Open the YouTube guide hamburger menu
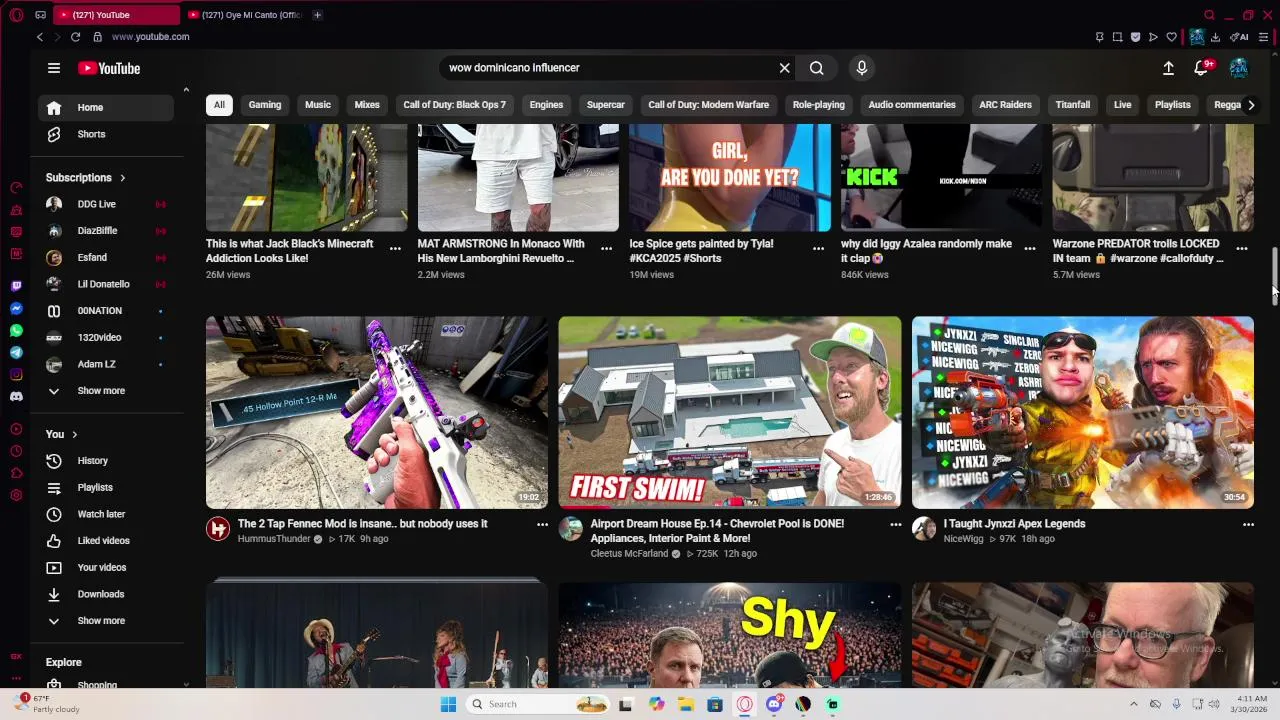1280x720 pixels. point(54,68)
